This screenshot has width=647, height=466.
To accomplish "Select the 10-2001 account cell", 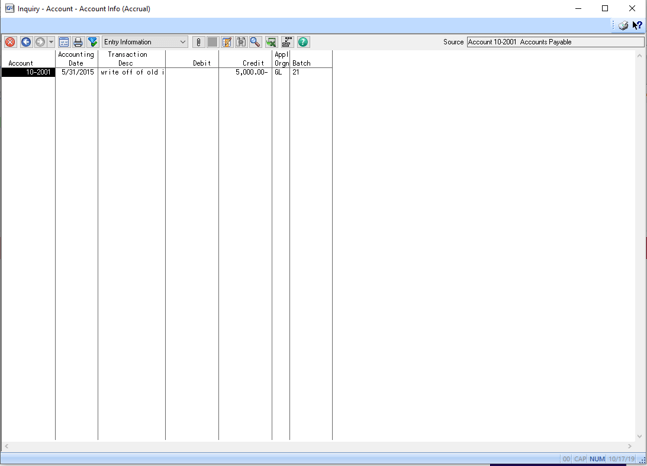I will click(28, 72).
